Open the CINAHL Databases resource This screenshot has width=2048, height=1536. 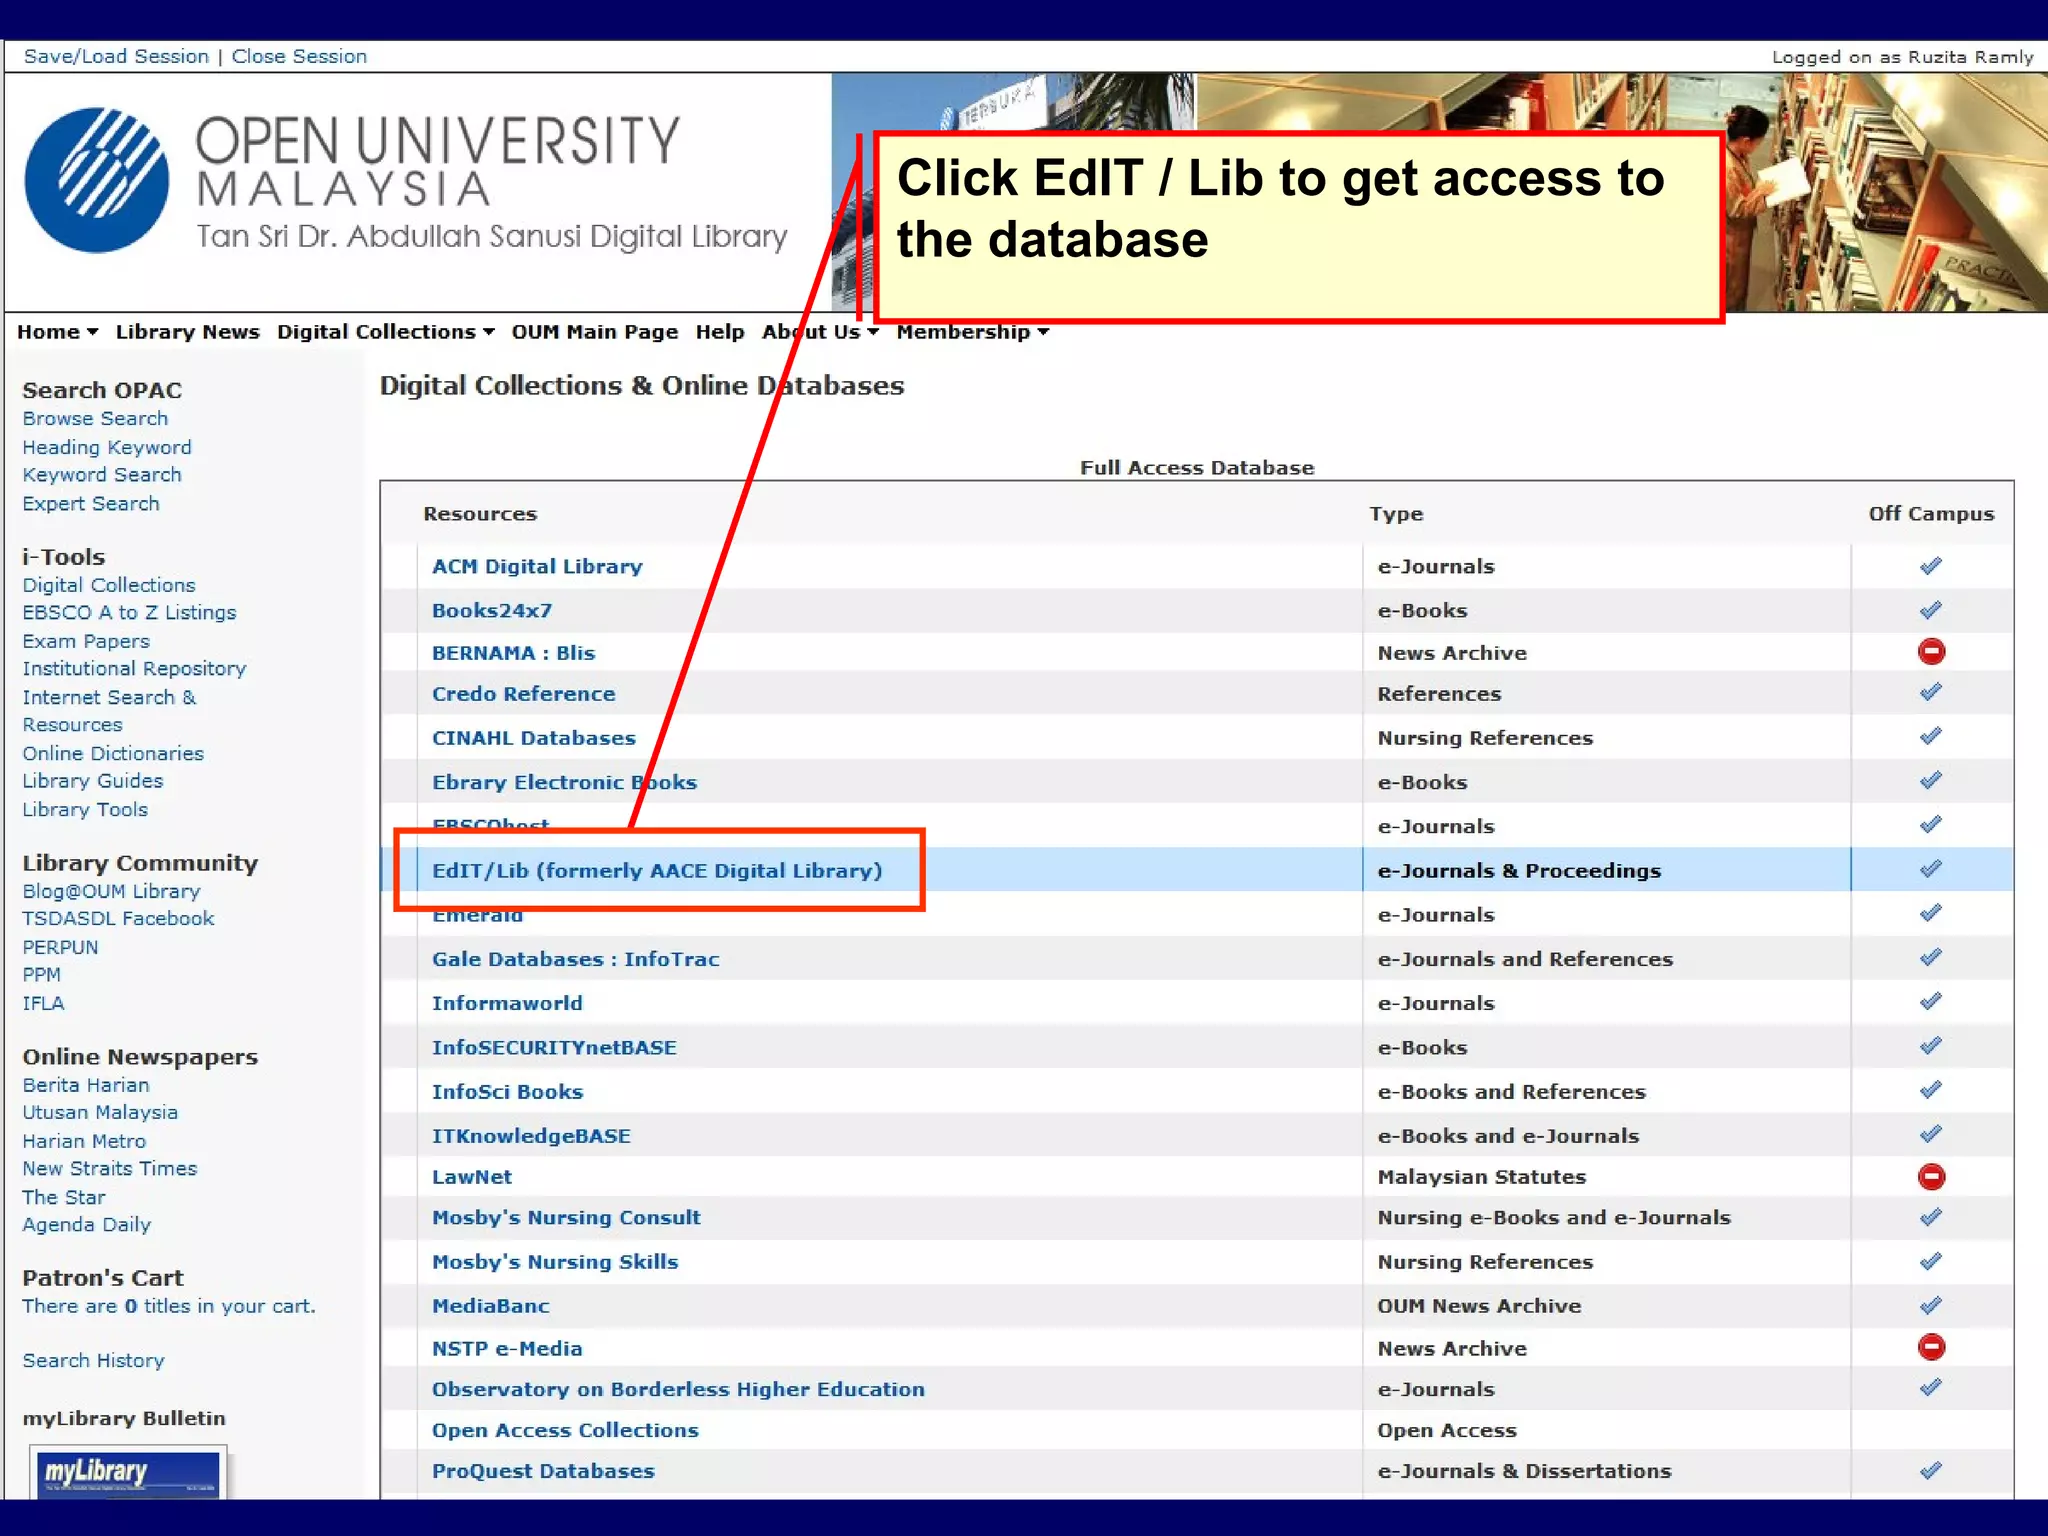coord(534,738)
